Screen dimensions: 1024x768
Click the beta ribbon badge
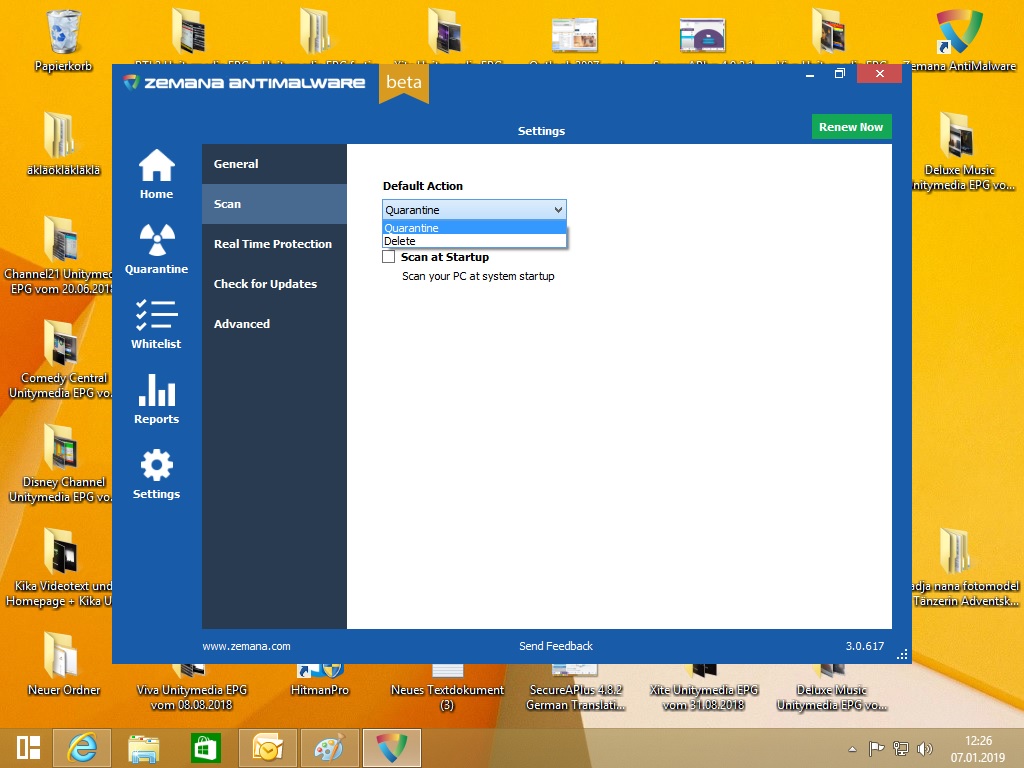click(404, 84)
